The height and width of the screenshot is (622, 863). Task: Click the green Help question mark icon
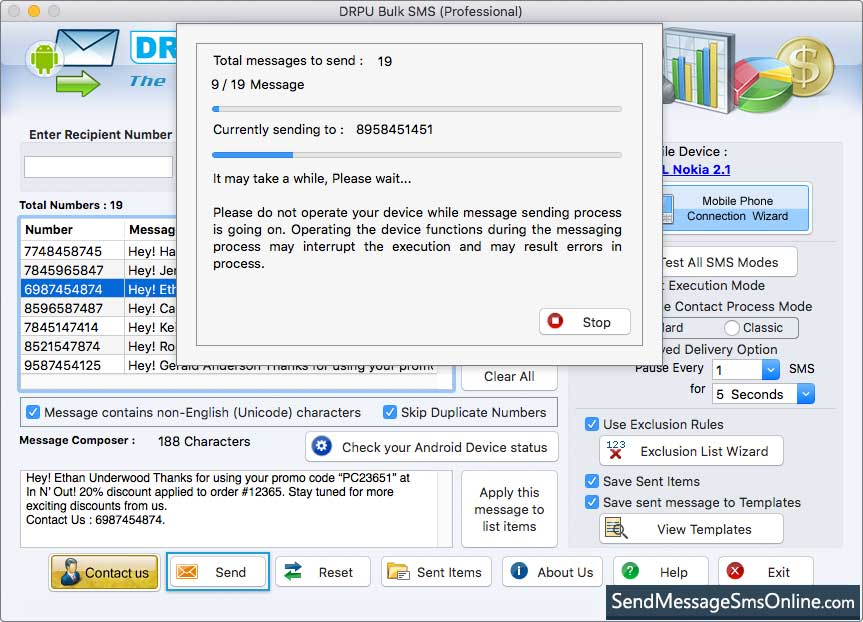click(631, 572)
